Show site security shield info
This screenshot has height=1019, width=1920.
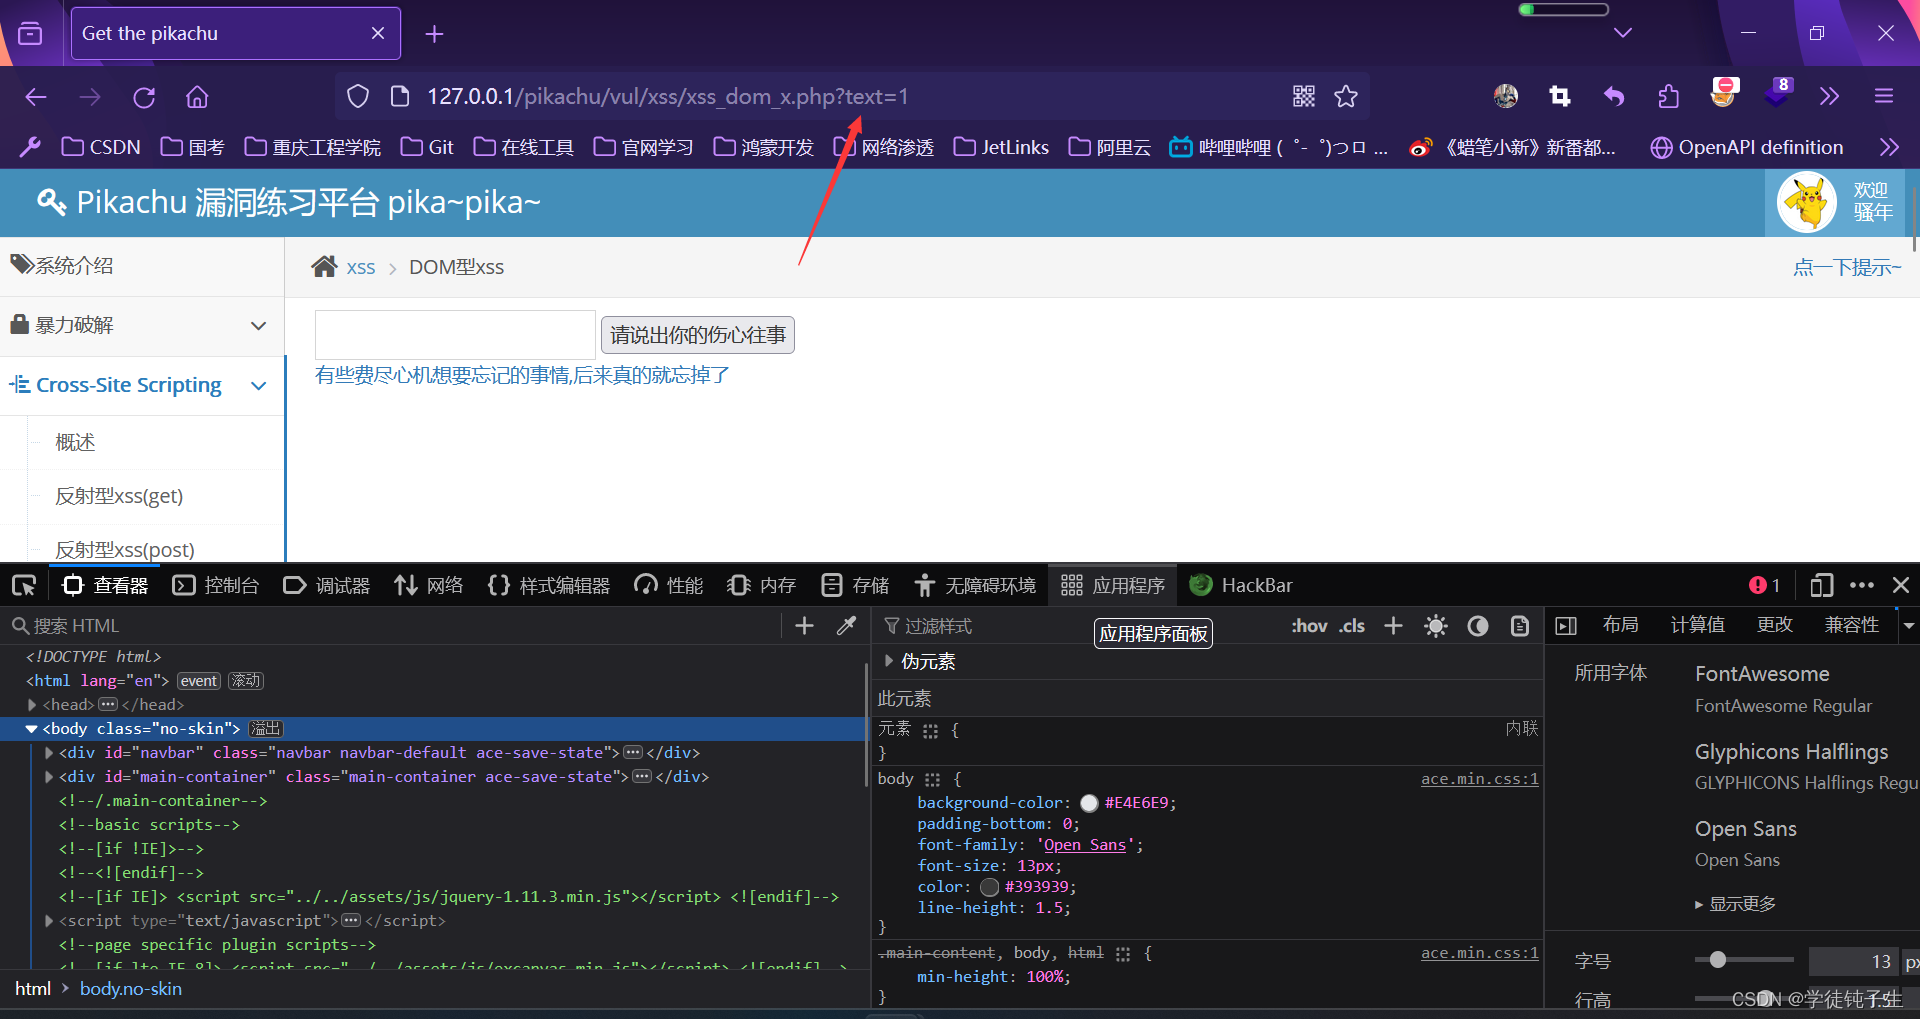pyautogui.click(x=358, y=96)
